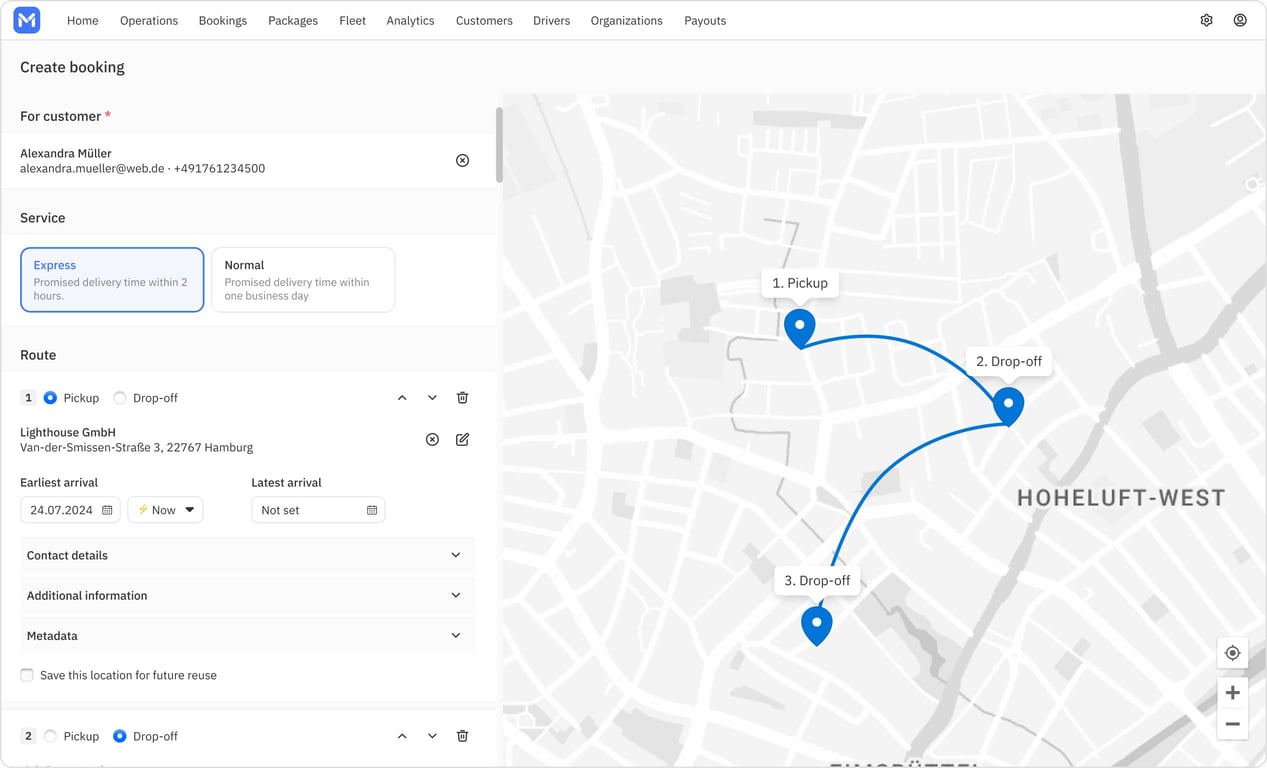This screenshot has width=1267, height=768.
Task: Zoom in on the map
Action: tap(1232, 693)
